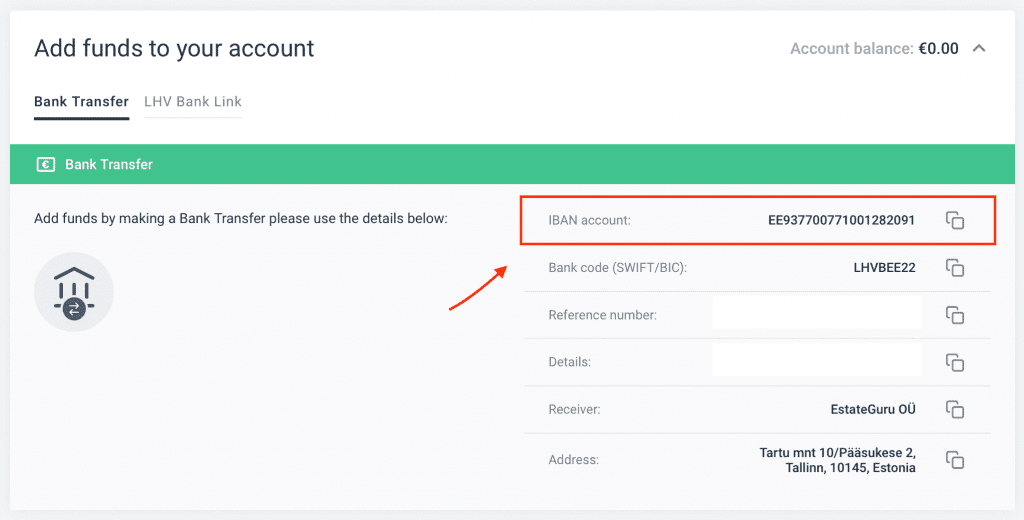This screenshot has height=520, width=1024.
Task: Click the Reference number field
Action: [816, 314]
